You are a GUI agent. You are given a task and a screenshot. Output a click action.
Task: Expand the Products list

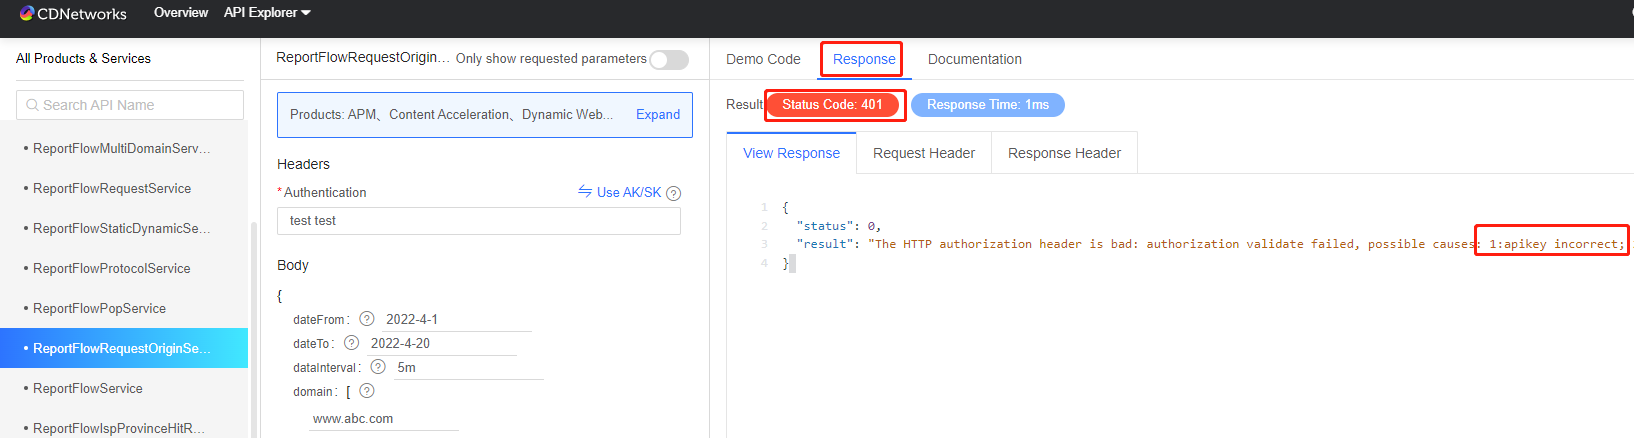pyautogui.click(x=658, y=115)
